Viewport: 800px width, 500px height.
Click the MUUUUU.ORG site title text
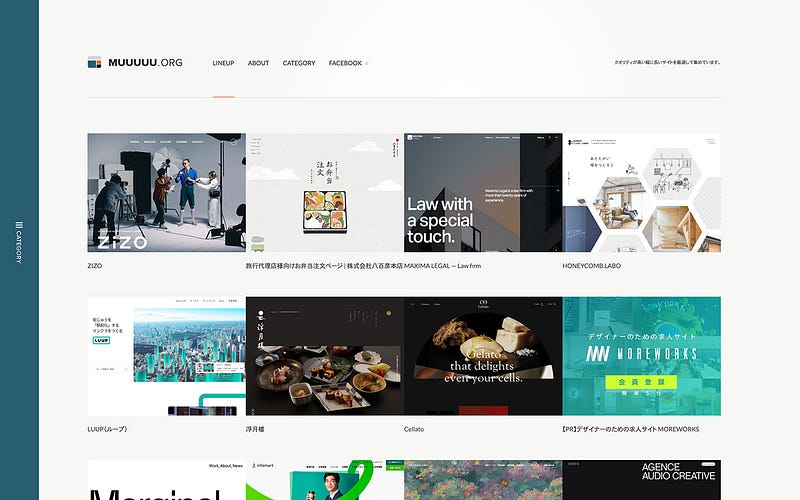[x=145, y=62]
